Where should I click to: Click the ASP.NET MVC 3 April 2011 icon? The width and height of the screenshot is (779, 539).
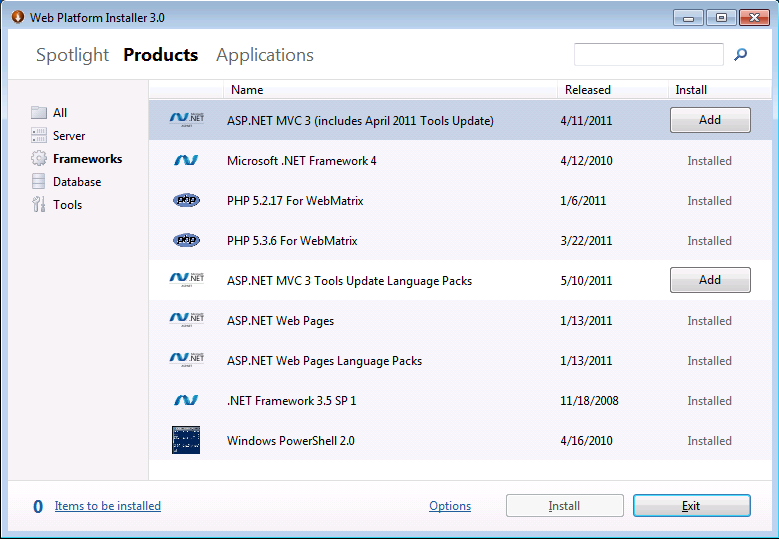tap(187, 120)
